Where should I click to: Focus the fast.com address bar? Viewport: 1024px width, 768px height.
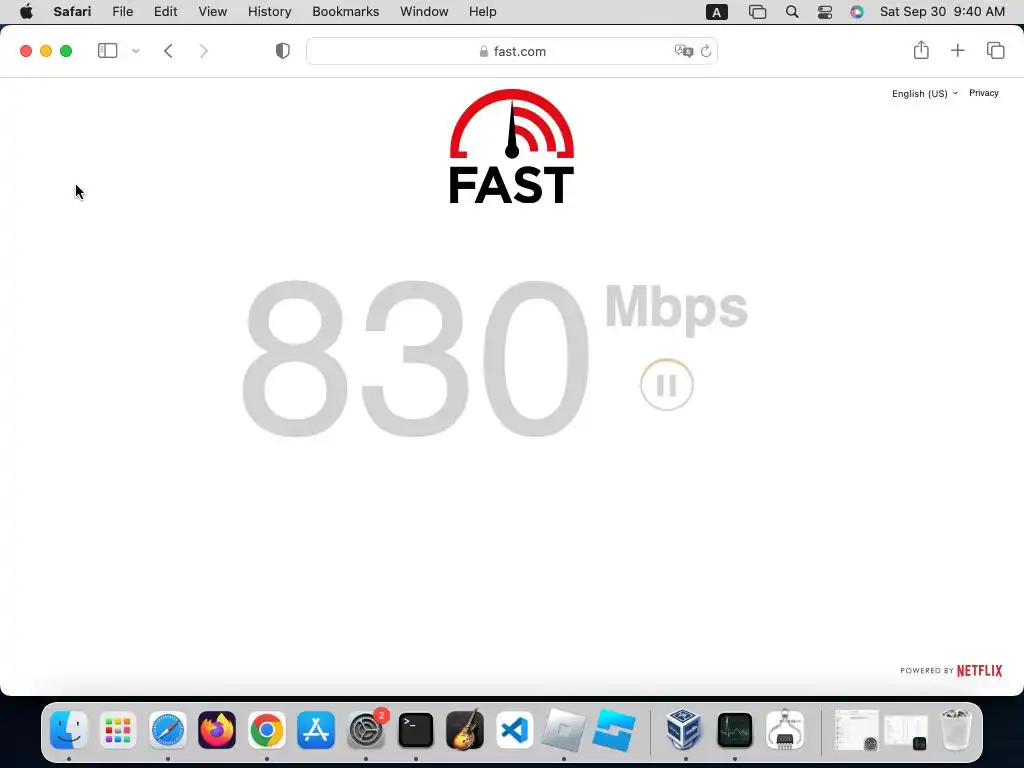[x=512, y=51]
